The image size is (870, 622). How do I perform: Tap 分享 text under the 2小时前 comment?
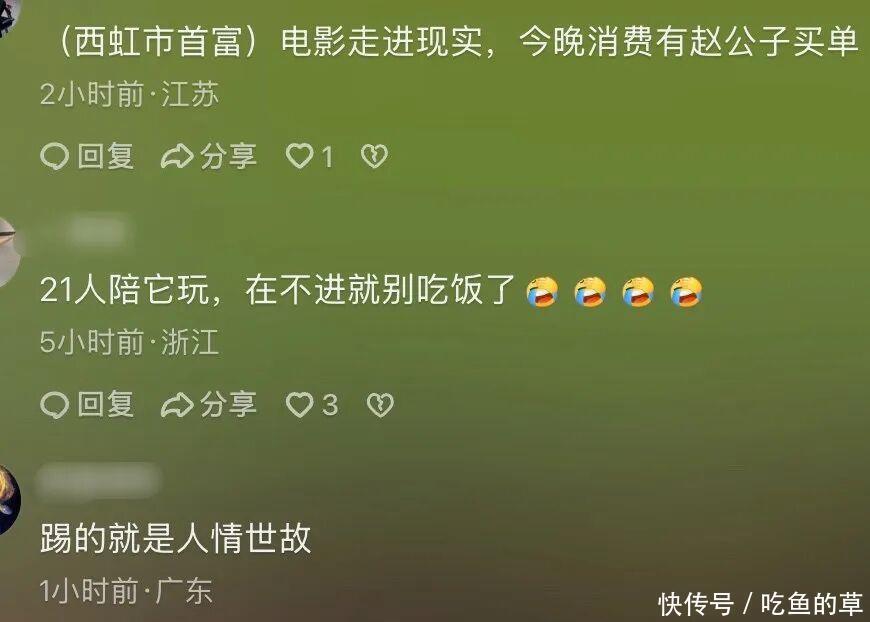click(x=229, y=156)
